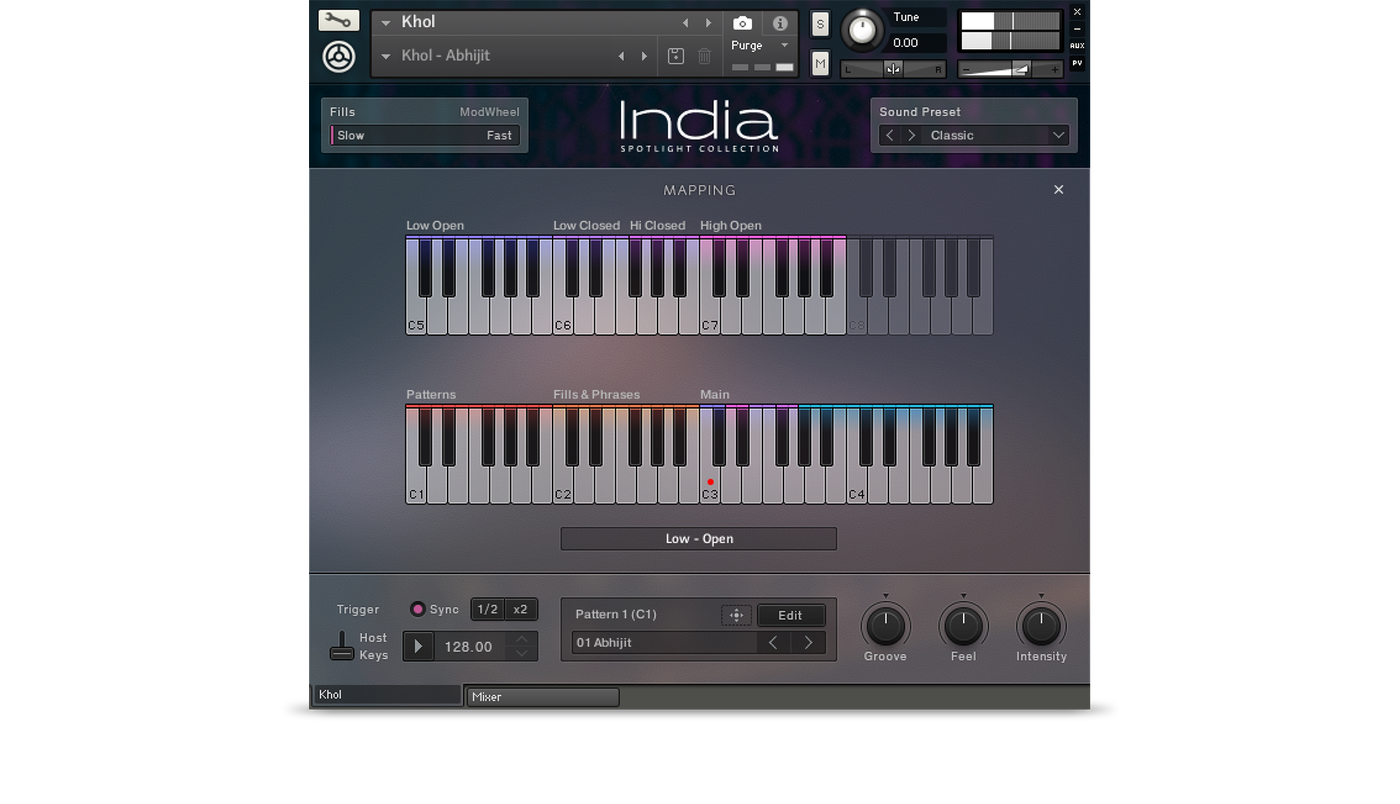Delete snapshot with the trash icon
This screenshot has width=1400, height=804.
[x=704, y=56]
